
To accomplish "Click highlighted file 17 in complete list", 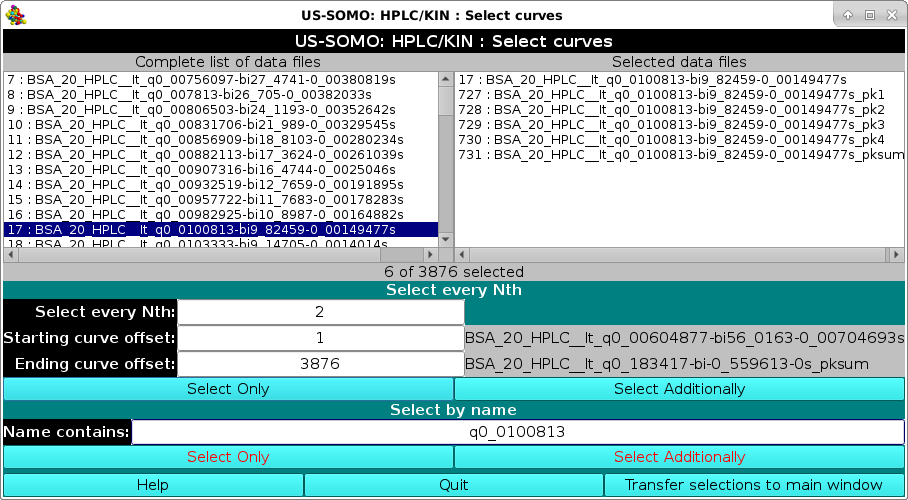I will pos(221,230).
